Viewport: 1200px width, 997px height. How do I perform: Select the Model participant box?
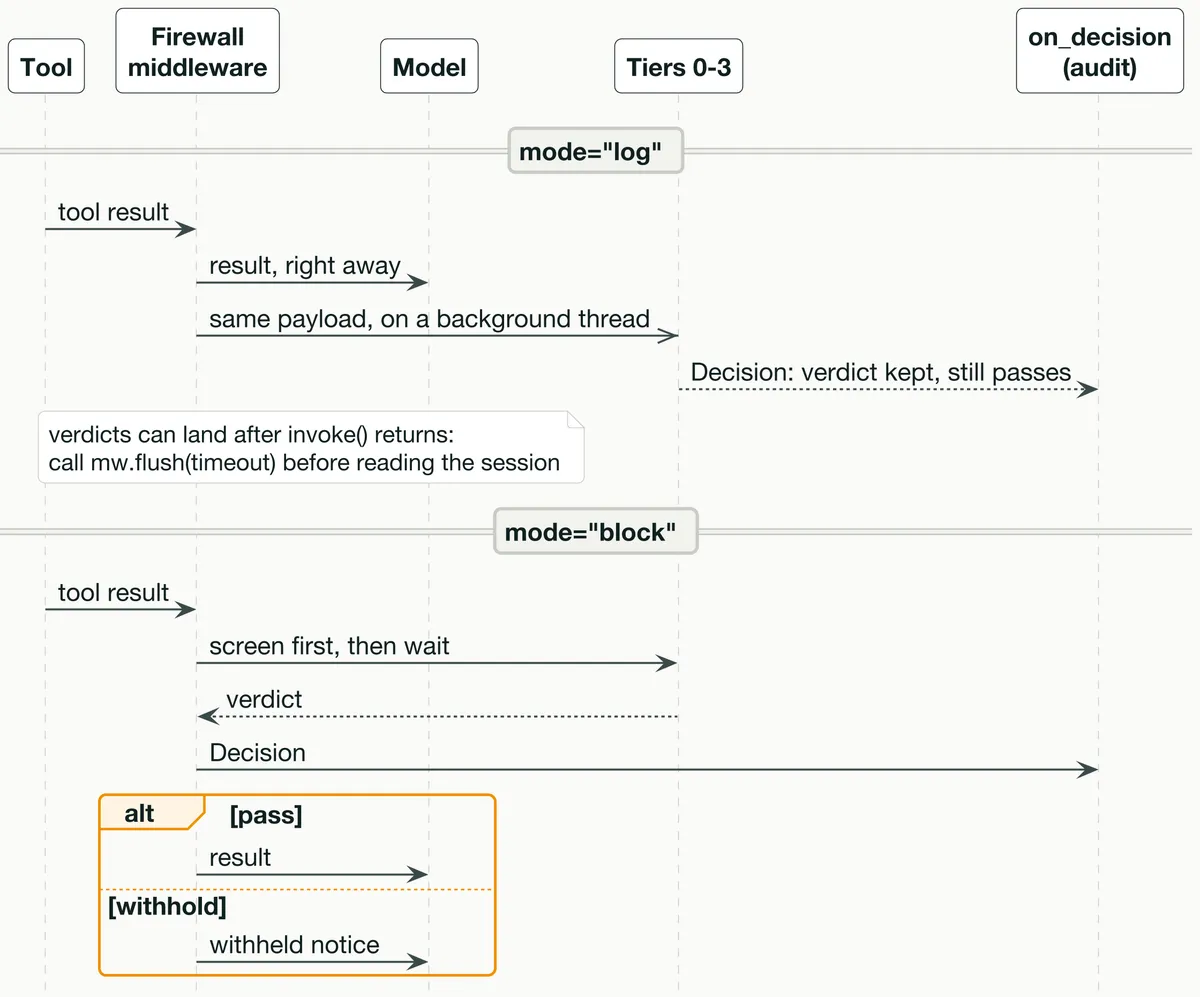tap(429, 67)
